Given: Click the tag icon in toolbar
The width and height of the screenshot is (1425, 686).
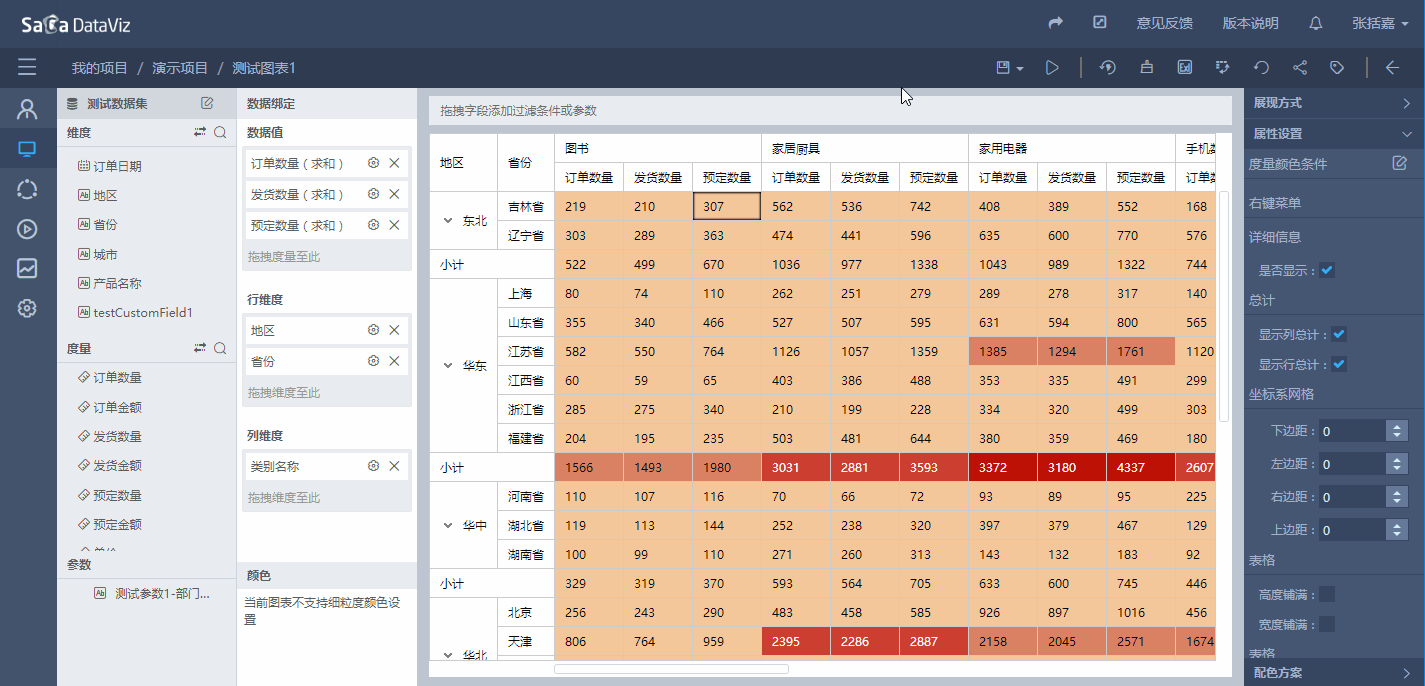Looking at the screenshot, I should 1337,67.
